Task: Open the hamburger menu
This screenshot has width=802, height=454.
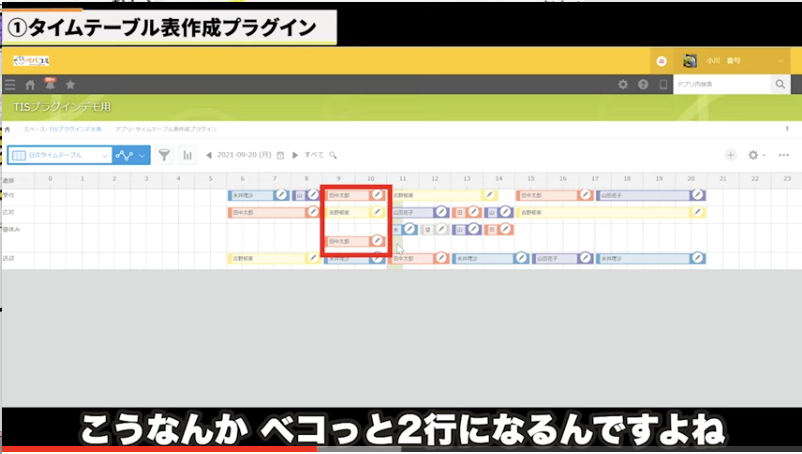Action: pyautogui.click(x=10, y=85)
